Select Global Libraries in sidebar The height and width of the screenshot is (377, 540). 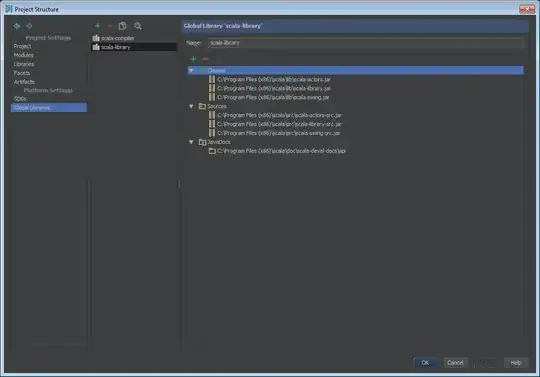click(x=49, y=107)
